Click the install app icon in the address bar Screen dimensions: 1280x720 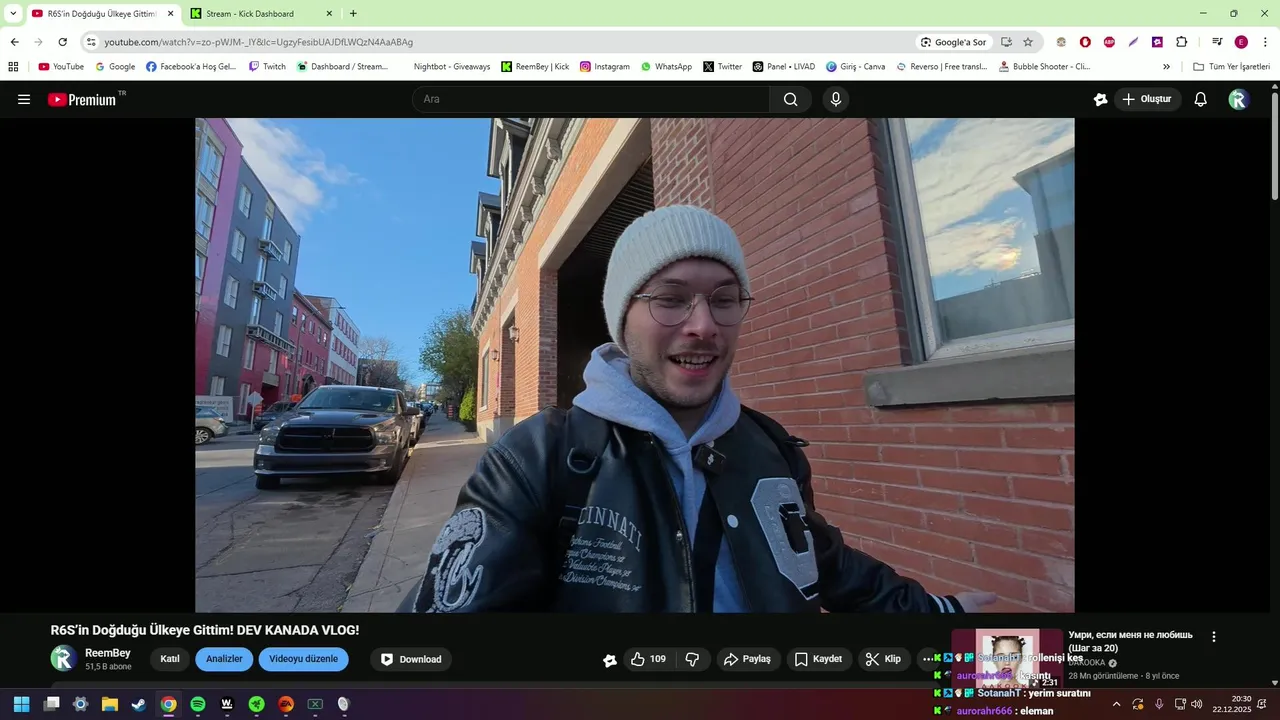tap(1006, 42)
